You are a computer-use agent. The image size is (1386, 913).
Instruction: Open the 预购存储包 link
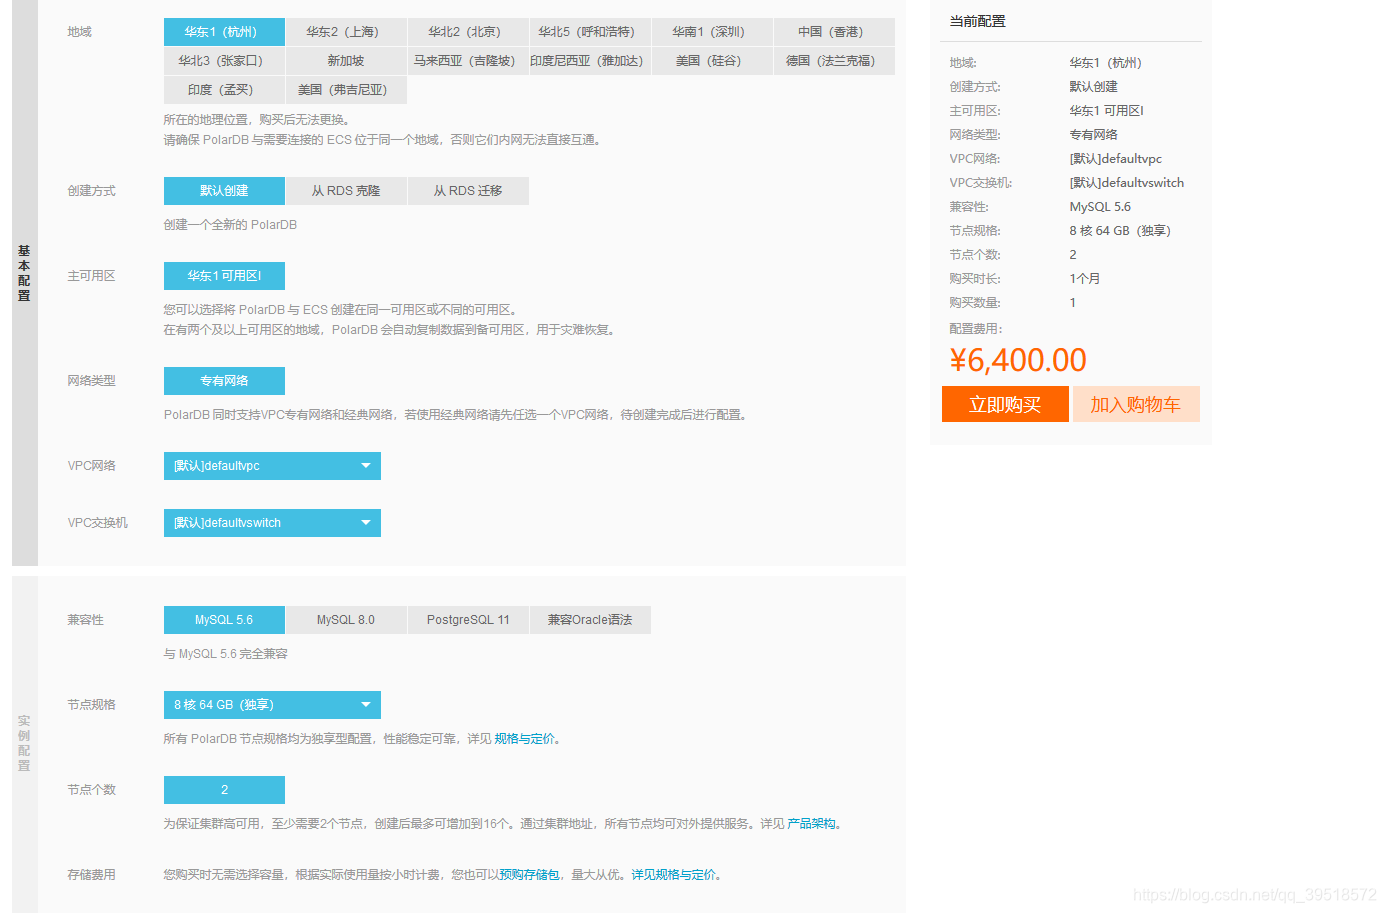coord(530,875)
